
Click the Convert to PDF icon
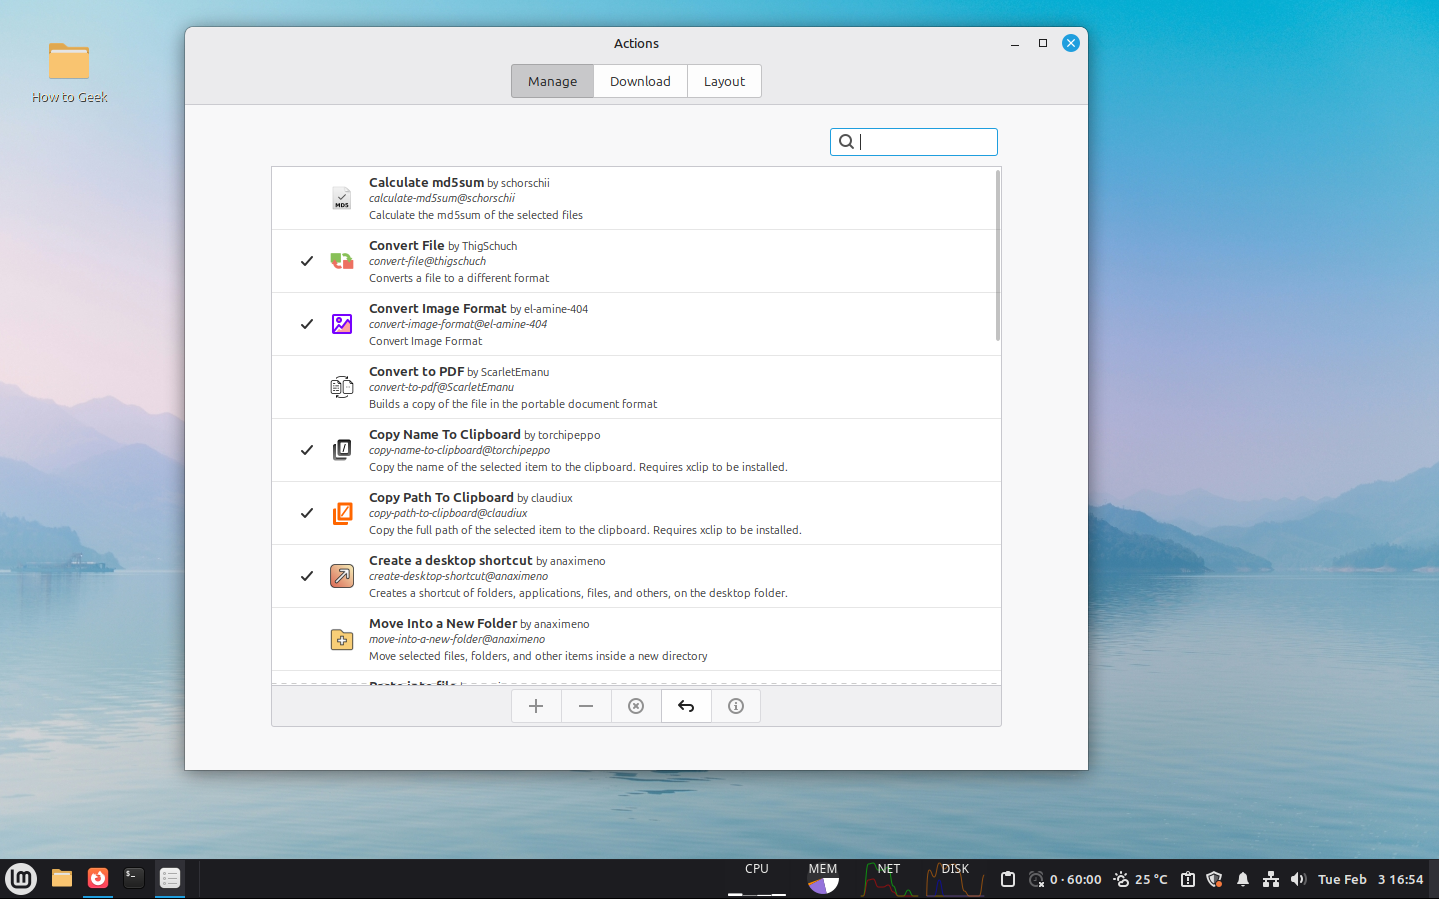342,387
